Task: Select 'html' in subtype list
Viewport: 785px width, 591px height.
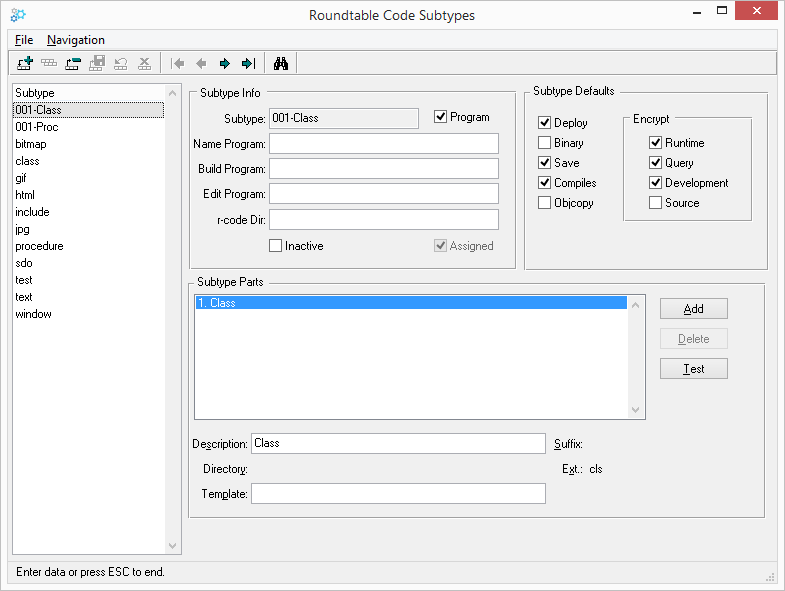Action: click(x=88, y=195)
